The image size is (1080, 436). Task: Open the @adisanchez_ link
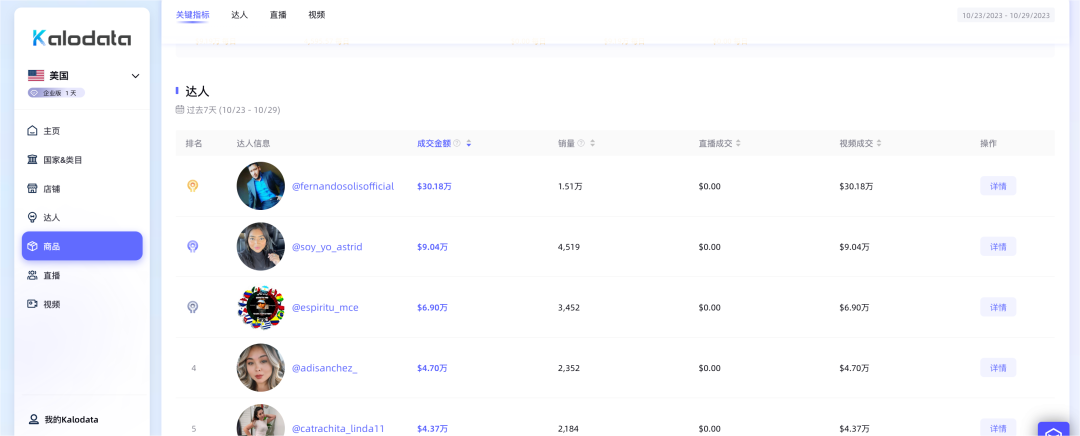click(324, 368)
